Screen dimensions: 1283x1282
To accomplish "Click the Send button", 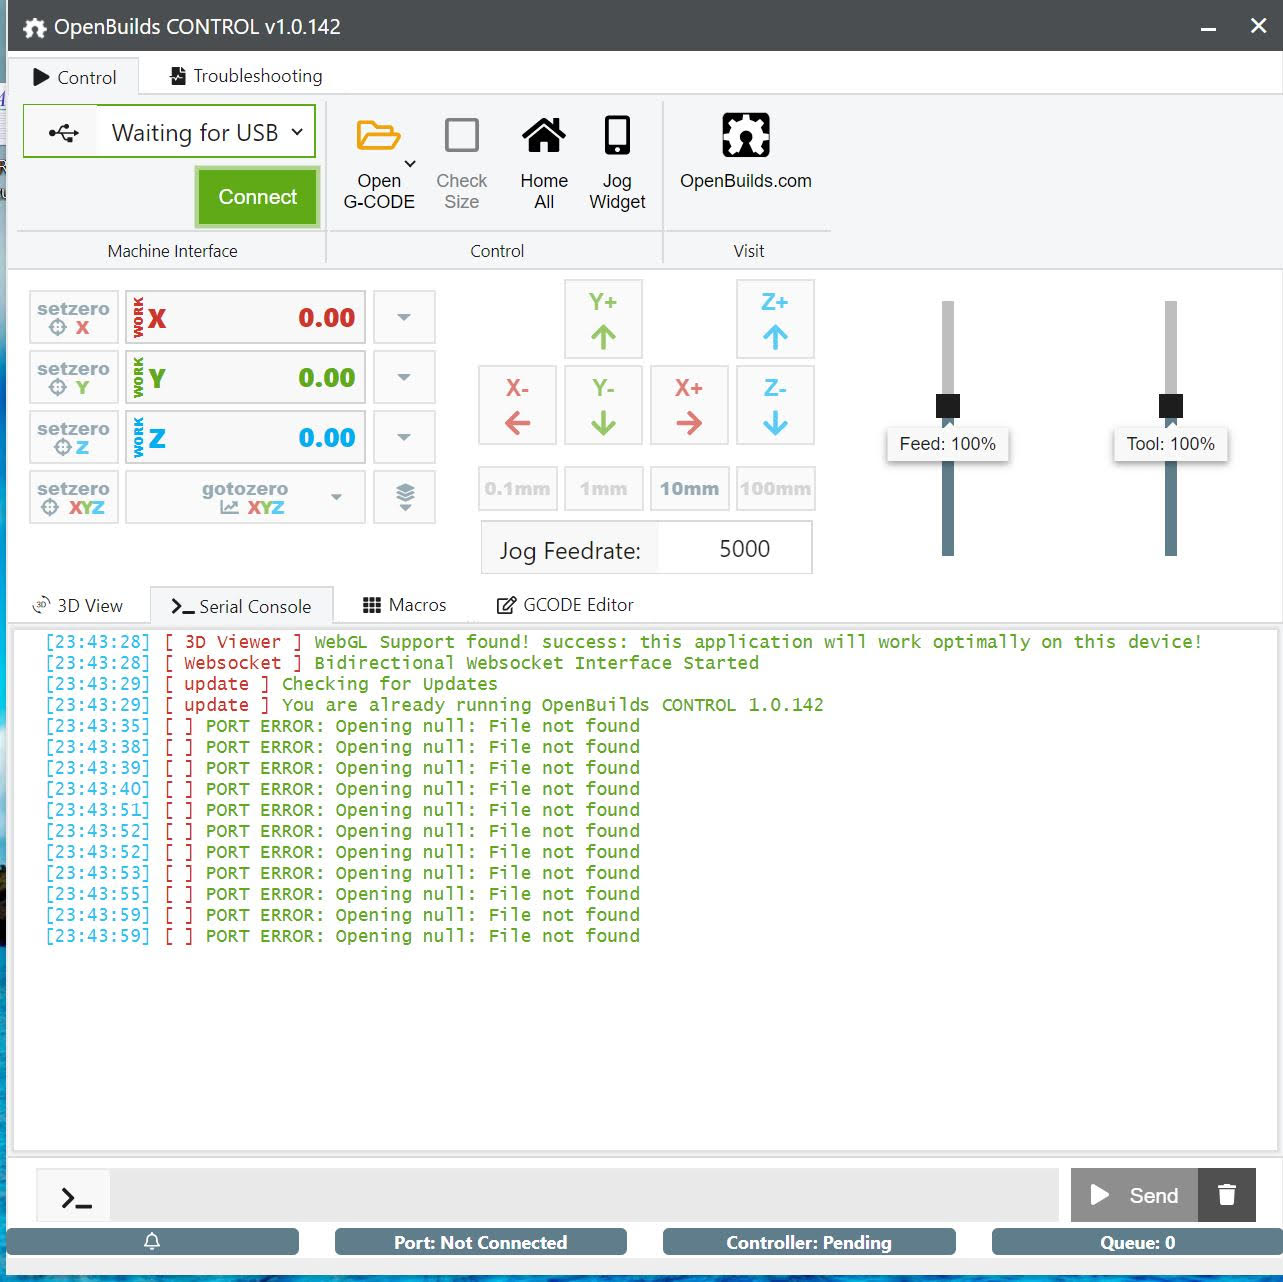I will click(1134, 1195).
